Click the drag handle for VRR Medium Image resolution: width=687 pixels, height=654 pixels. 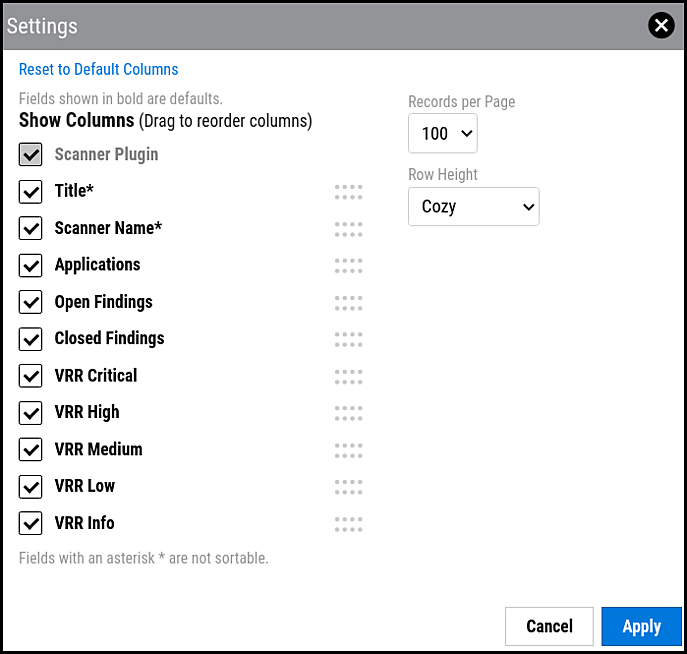348,450
